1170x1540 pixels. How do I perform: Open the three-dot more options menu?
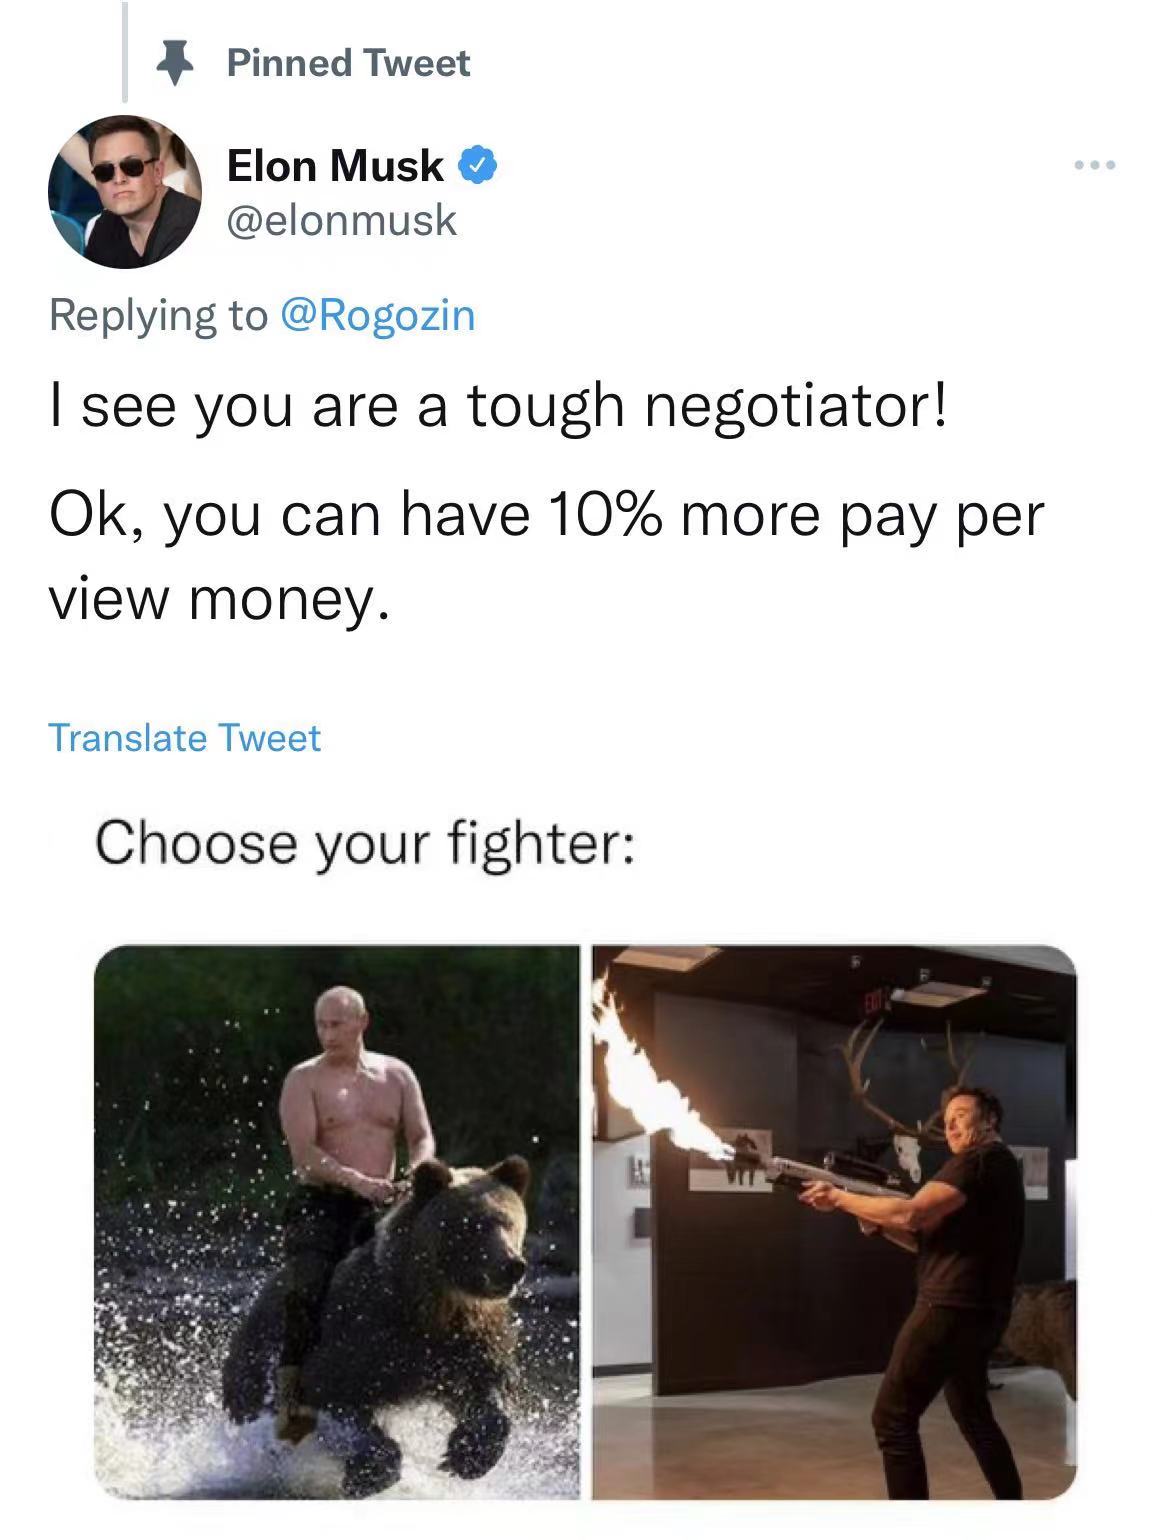[x=1095, y=165]
